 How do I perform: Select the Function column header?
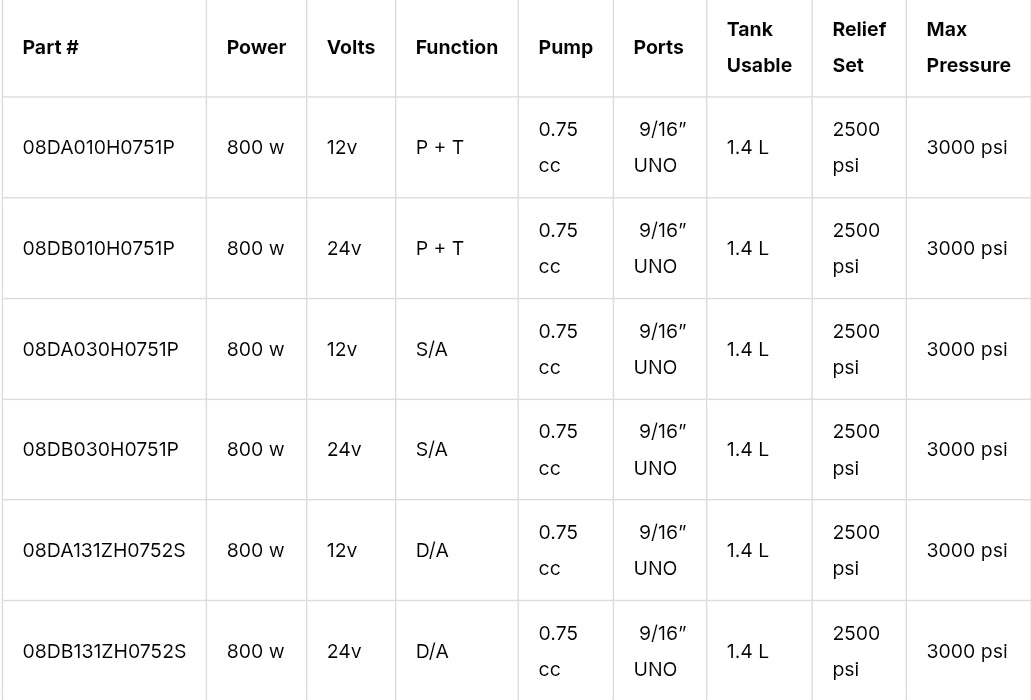pos(456,47)
